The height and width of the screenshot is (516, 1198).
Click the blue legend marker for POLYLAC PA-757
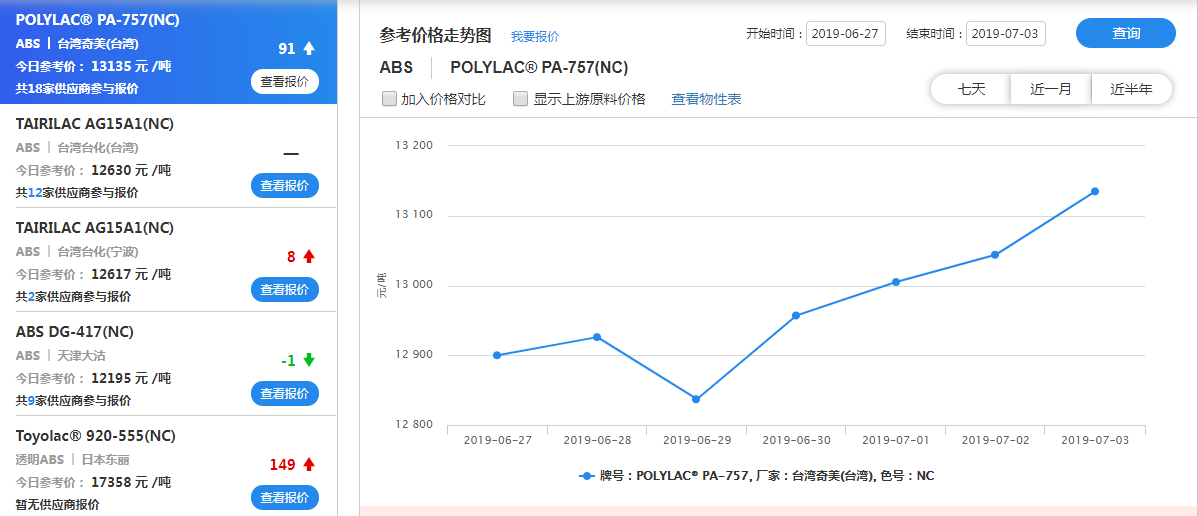click(587, 475)
